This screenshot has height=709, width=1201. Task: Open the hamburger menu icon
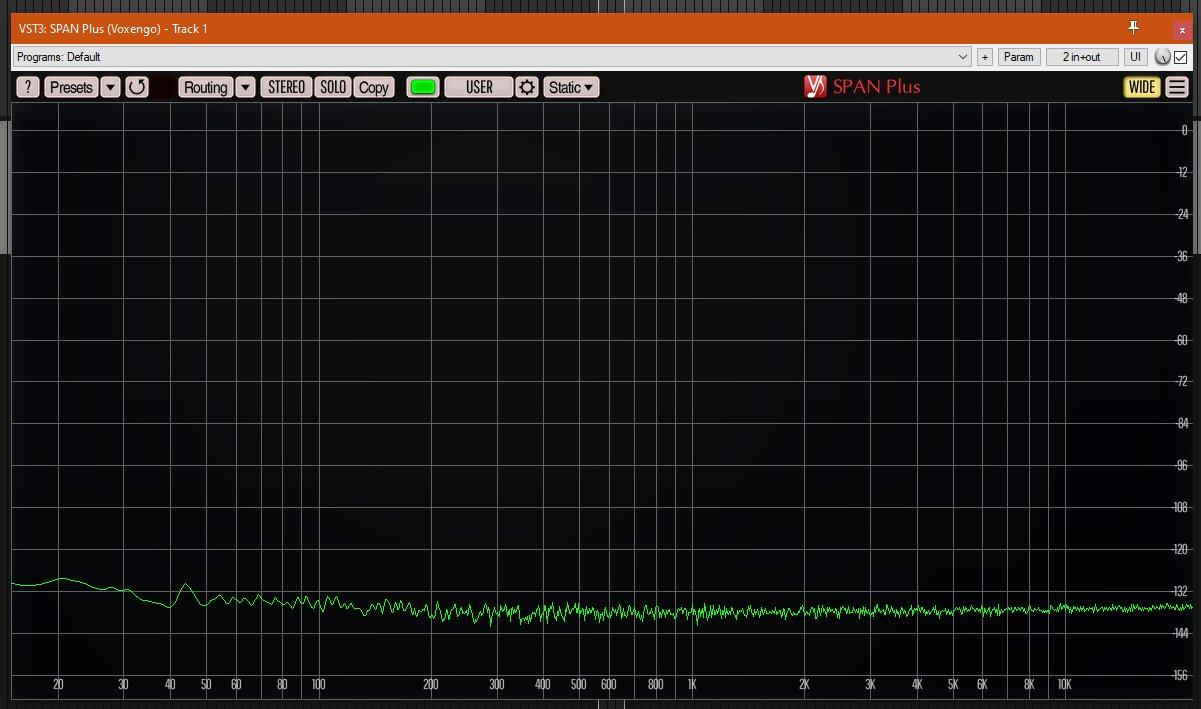1177,87
